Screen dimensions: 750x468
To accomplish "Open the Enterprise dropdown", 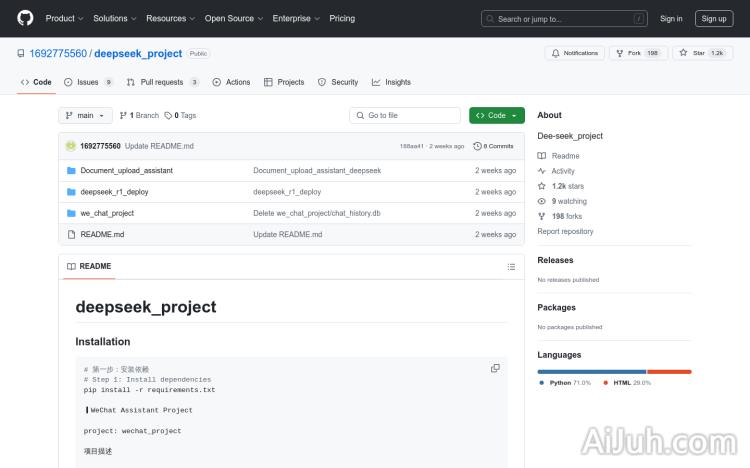I will pyautogui.click(x=296, y=18).
